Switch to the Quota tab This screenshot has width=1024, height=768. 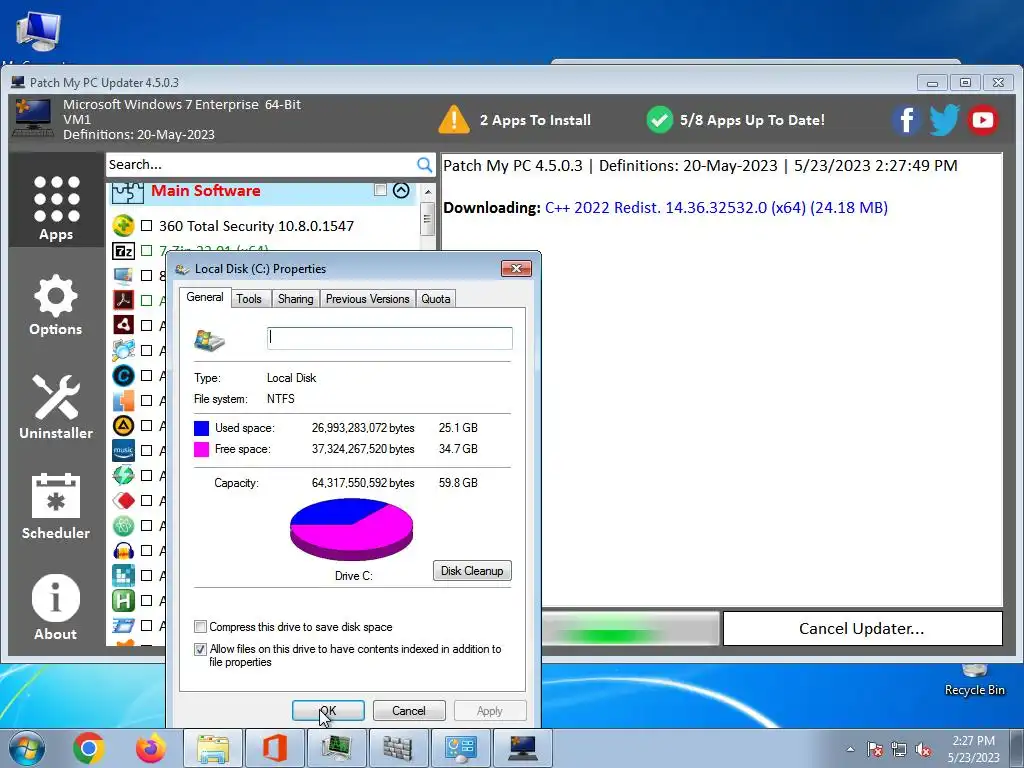click(436, 298)
